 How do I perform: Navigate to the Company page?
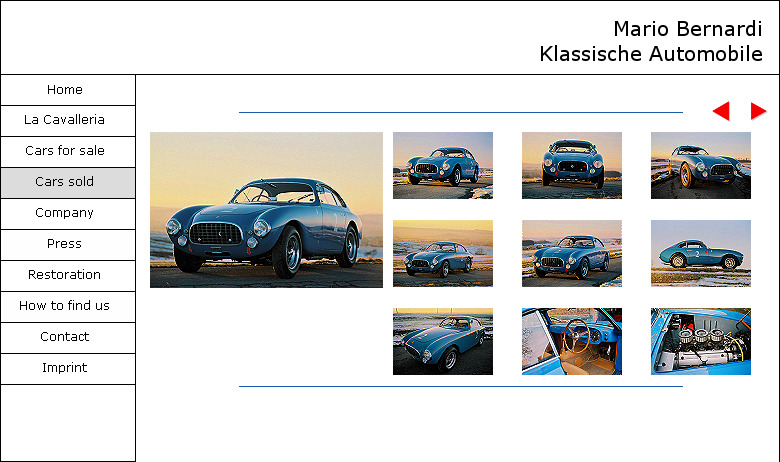65,213
